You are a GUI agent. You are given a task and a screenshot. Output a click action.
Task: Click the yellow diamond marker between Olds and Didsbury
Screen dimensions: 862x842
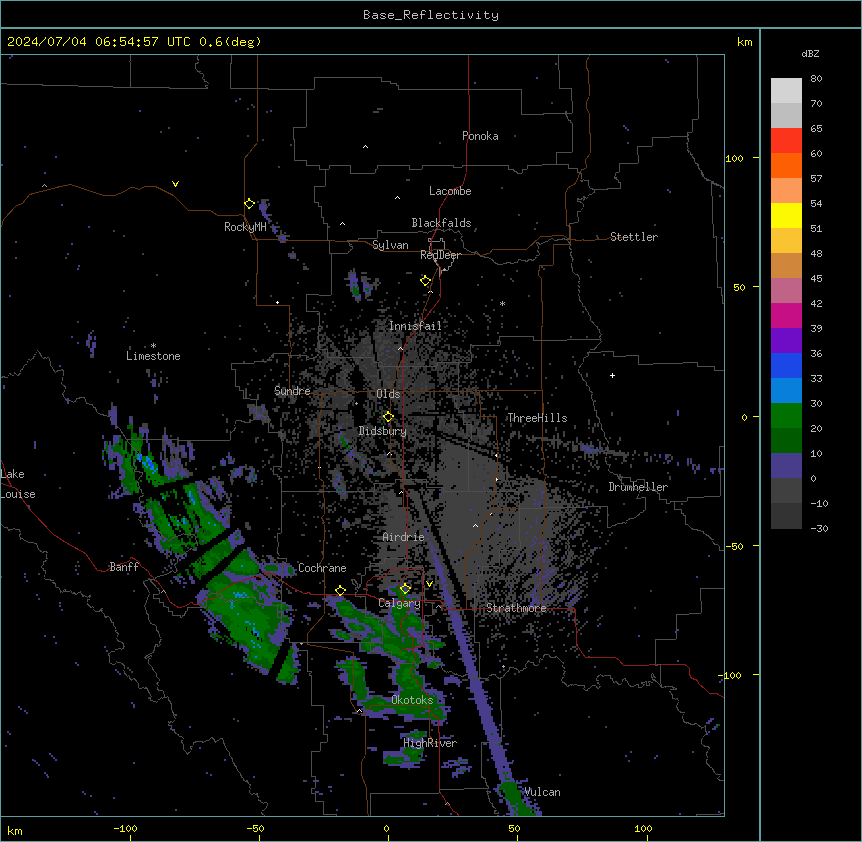[x=388, y=417]
